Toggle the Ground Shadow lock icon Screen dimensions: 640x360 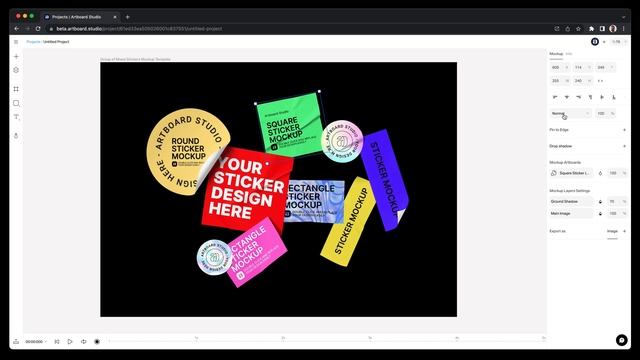pos(600,202)
